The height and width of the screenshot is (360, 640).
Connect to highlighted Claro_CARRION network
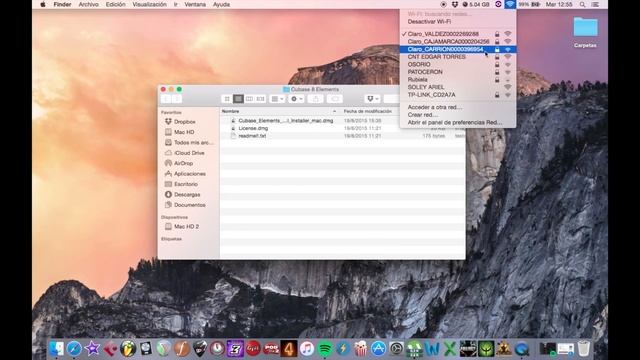[458, 49]
